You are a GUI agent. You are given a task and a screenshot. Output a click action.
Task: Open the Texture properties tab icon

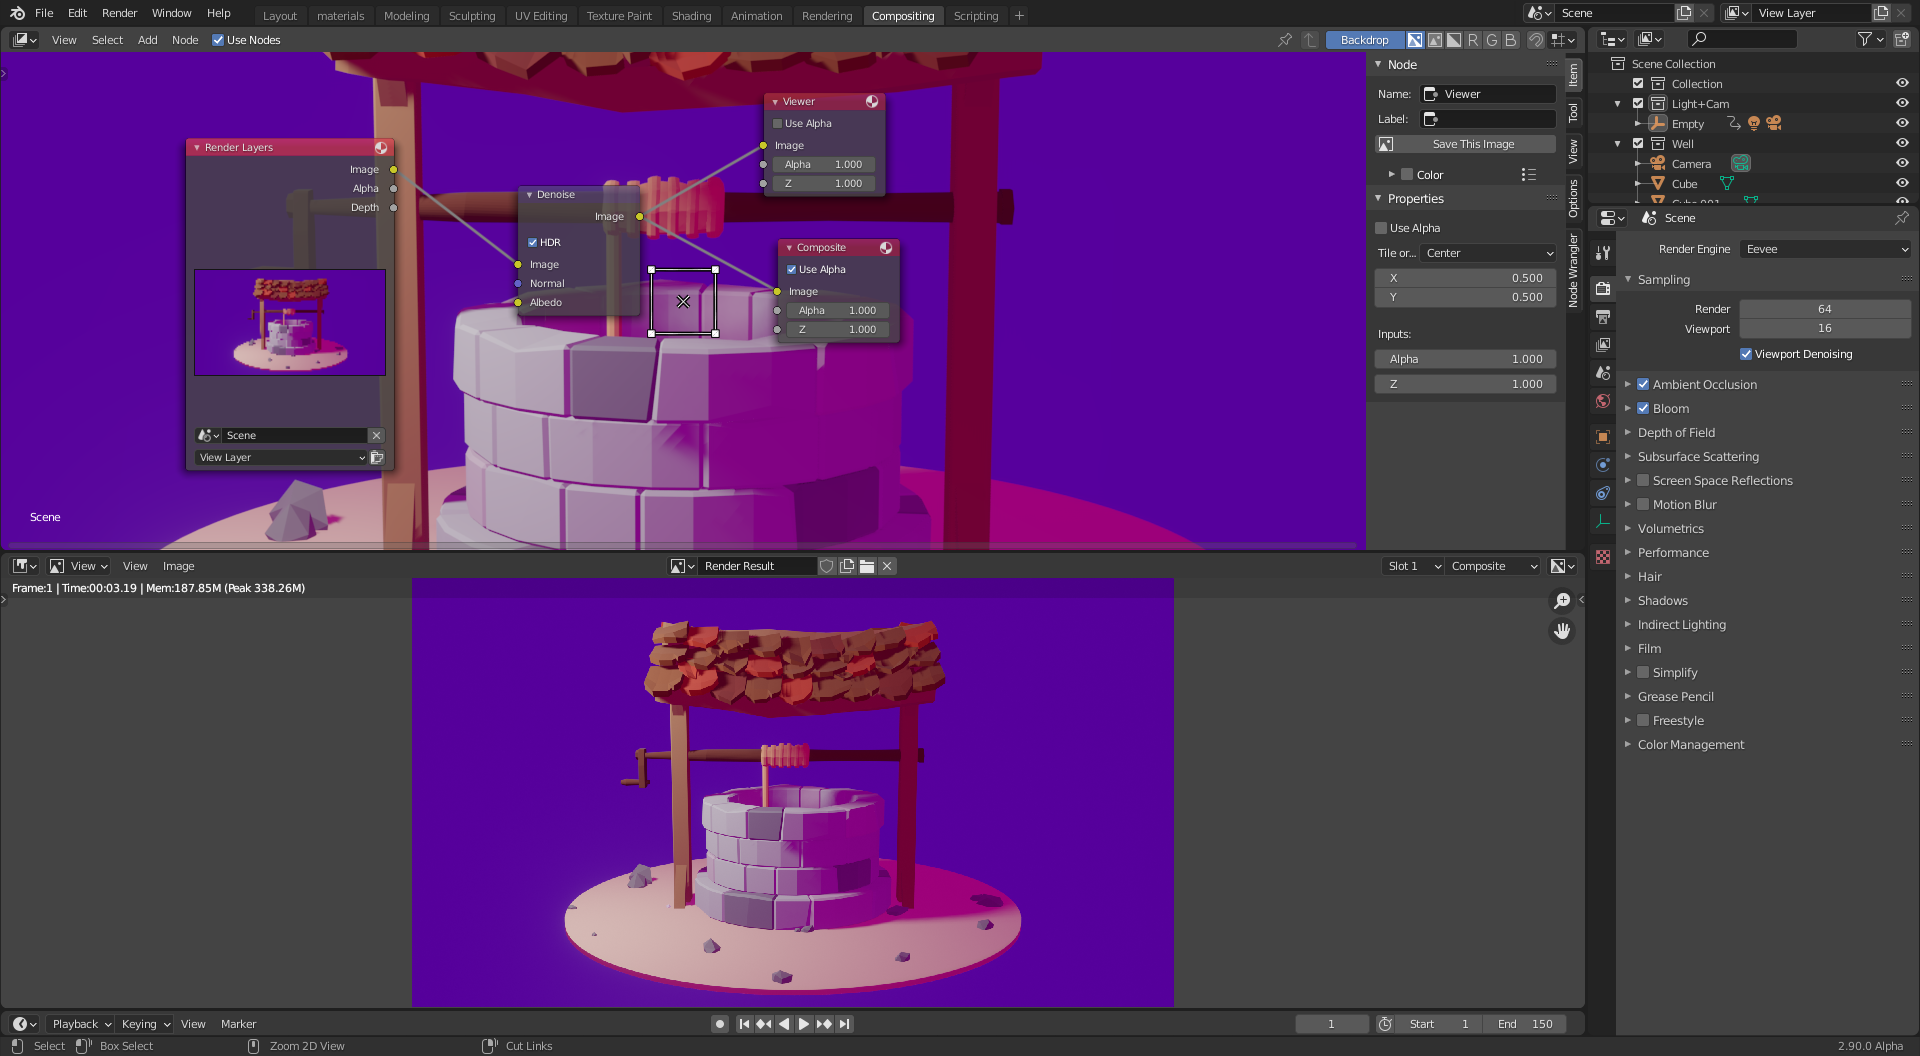[1603, 557]
